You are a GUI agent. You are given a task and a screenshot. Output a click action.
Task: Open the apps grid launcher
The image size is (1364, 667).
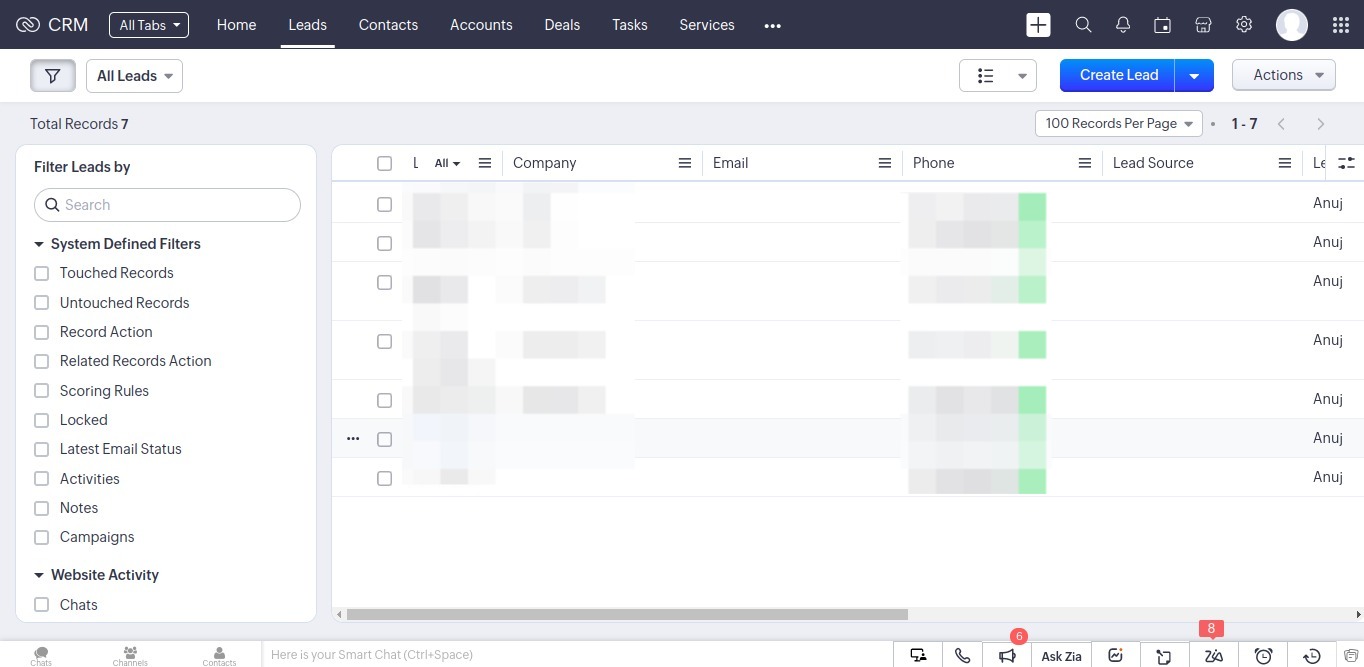(1341, 25)
